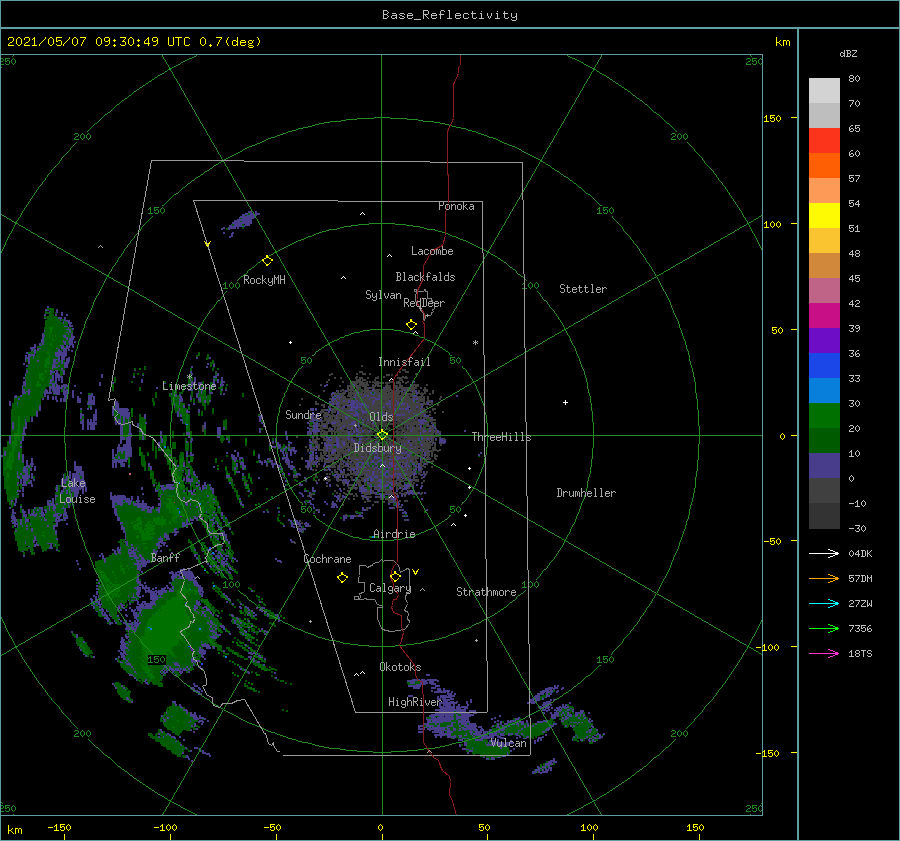This screenshot has height=841, width=900.
Task: Click the Blackfalds label
Action: [x=425, y=277]
